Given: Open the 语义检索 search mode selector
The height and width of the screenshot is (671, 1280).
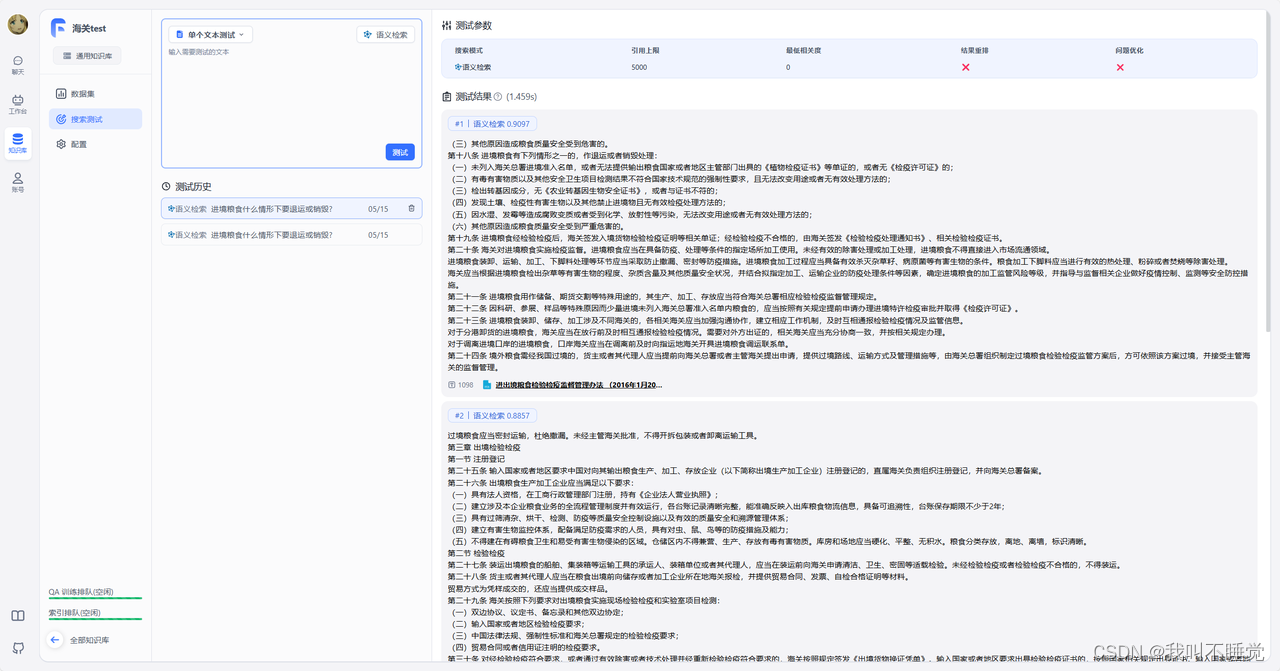Looking at the screenshot, I should pos(385,35).
